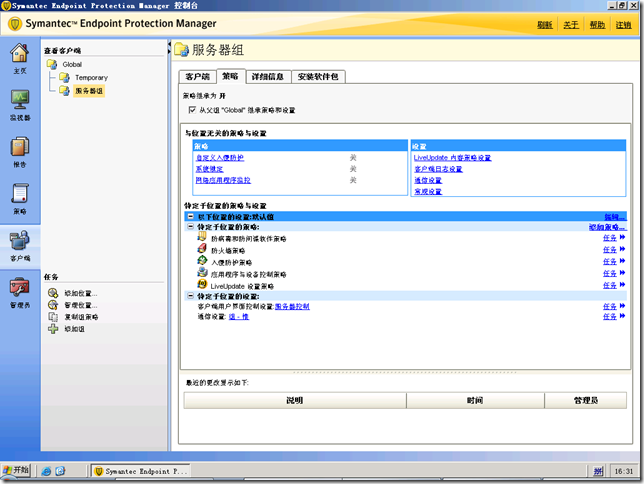644x484 pixels.
Task: Click the 添加位置 (Add Location) task icon
Action: pyautogui.click(x=53, y=293)
